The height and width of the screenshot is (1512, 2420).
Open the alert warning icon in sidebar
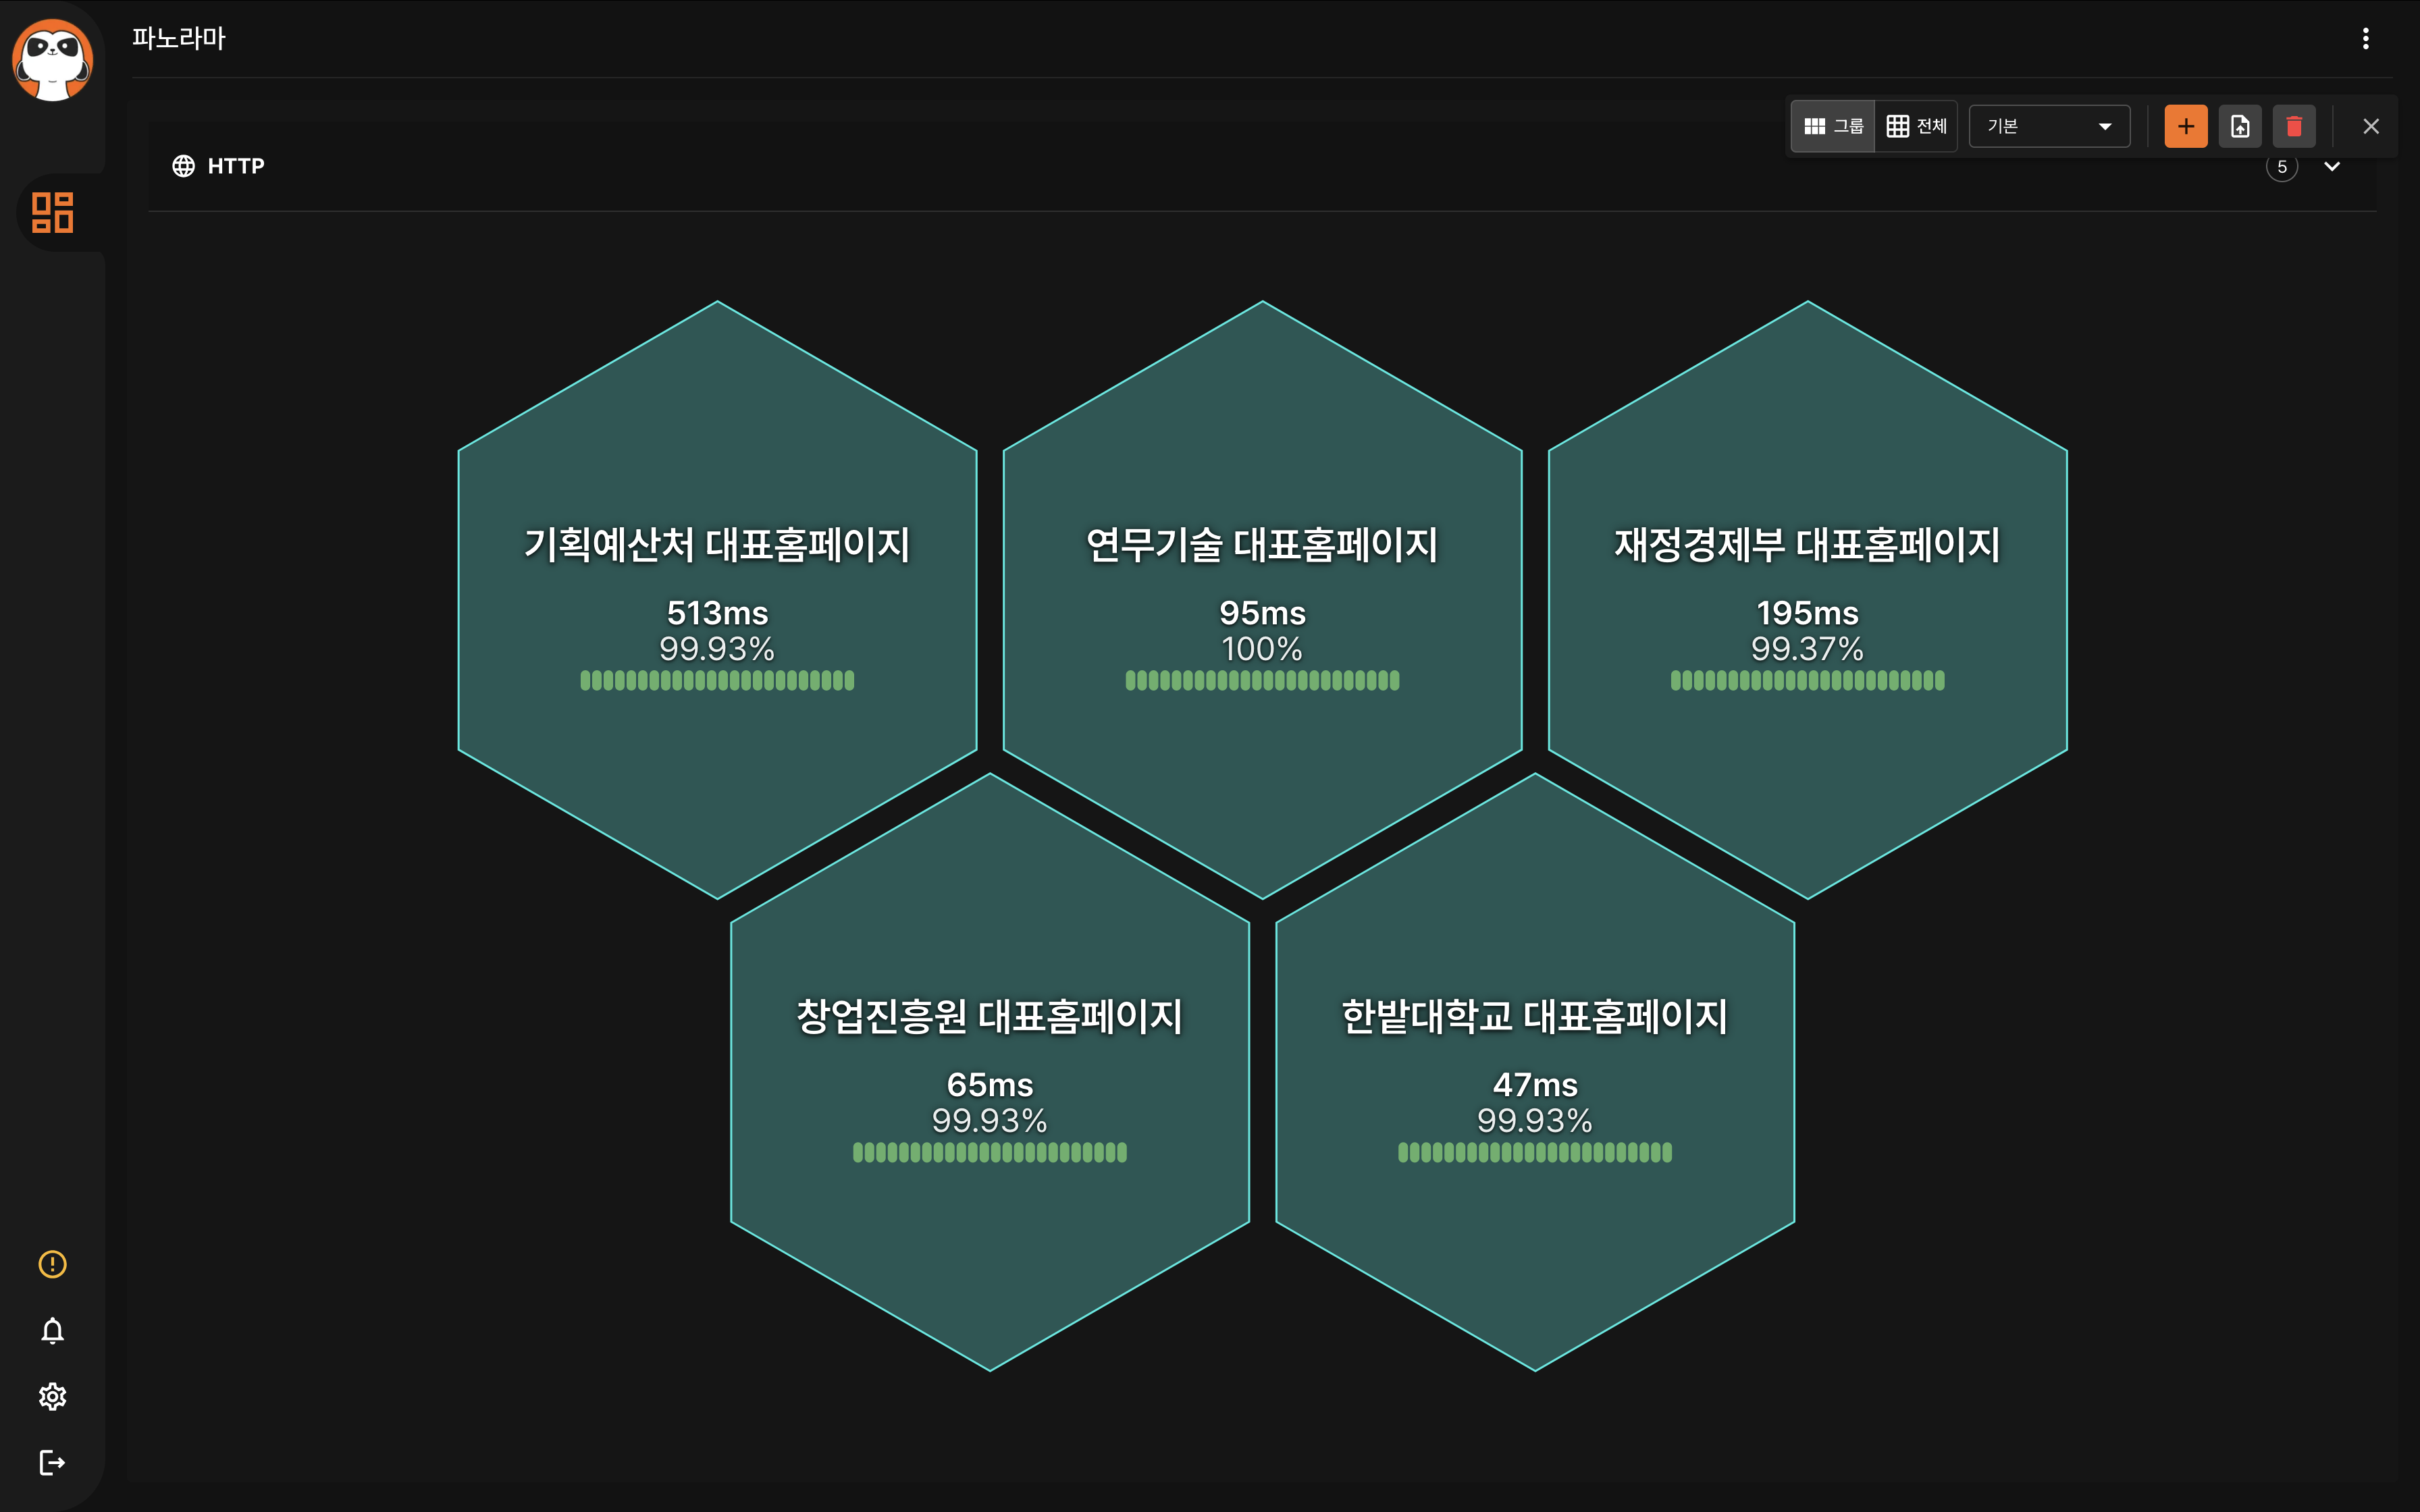click(53, 1264)
